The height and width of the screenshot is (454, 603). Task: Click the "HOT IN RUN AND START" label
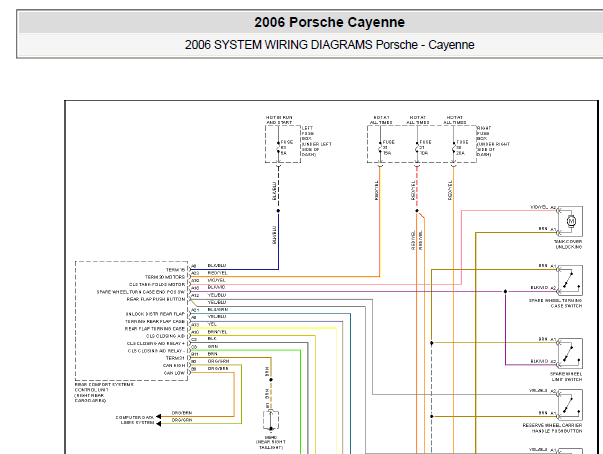coord(279,120)
